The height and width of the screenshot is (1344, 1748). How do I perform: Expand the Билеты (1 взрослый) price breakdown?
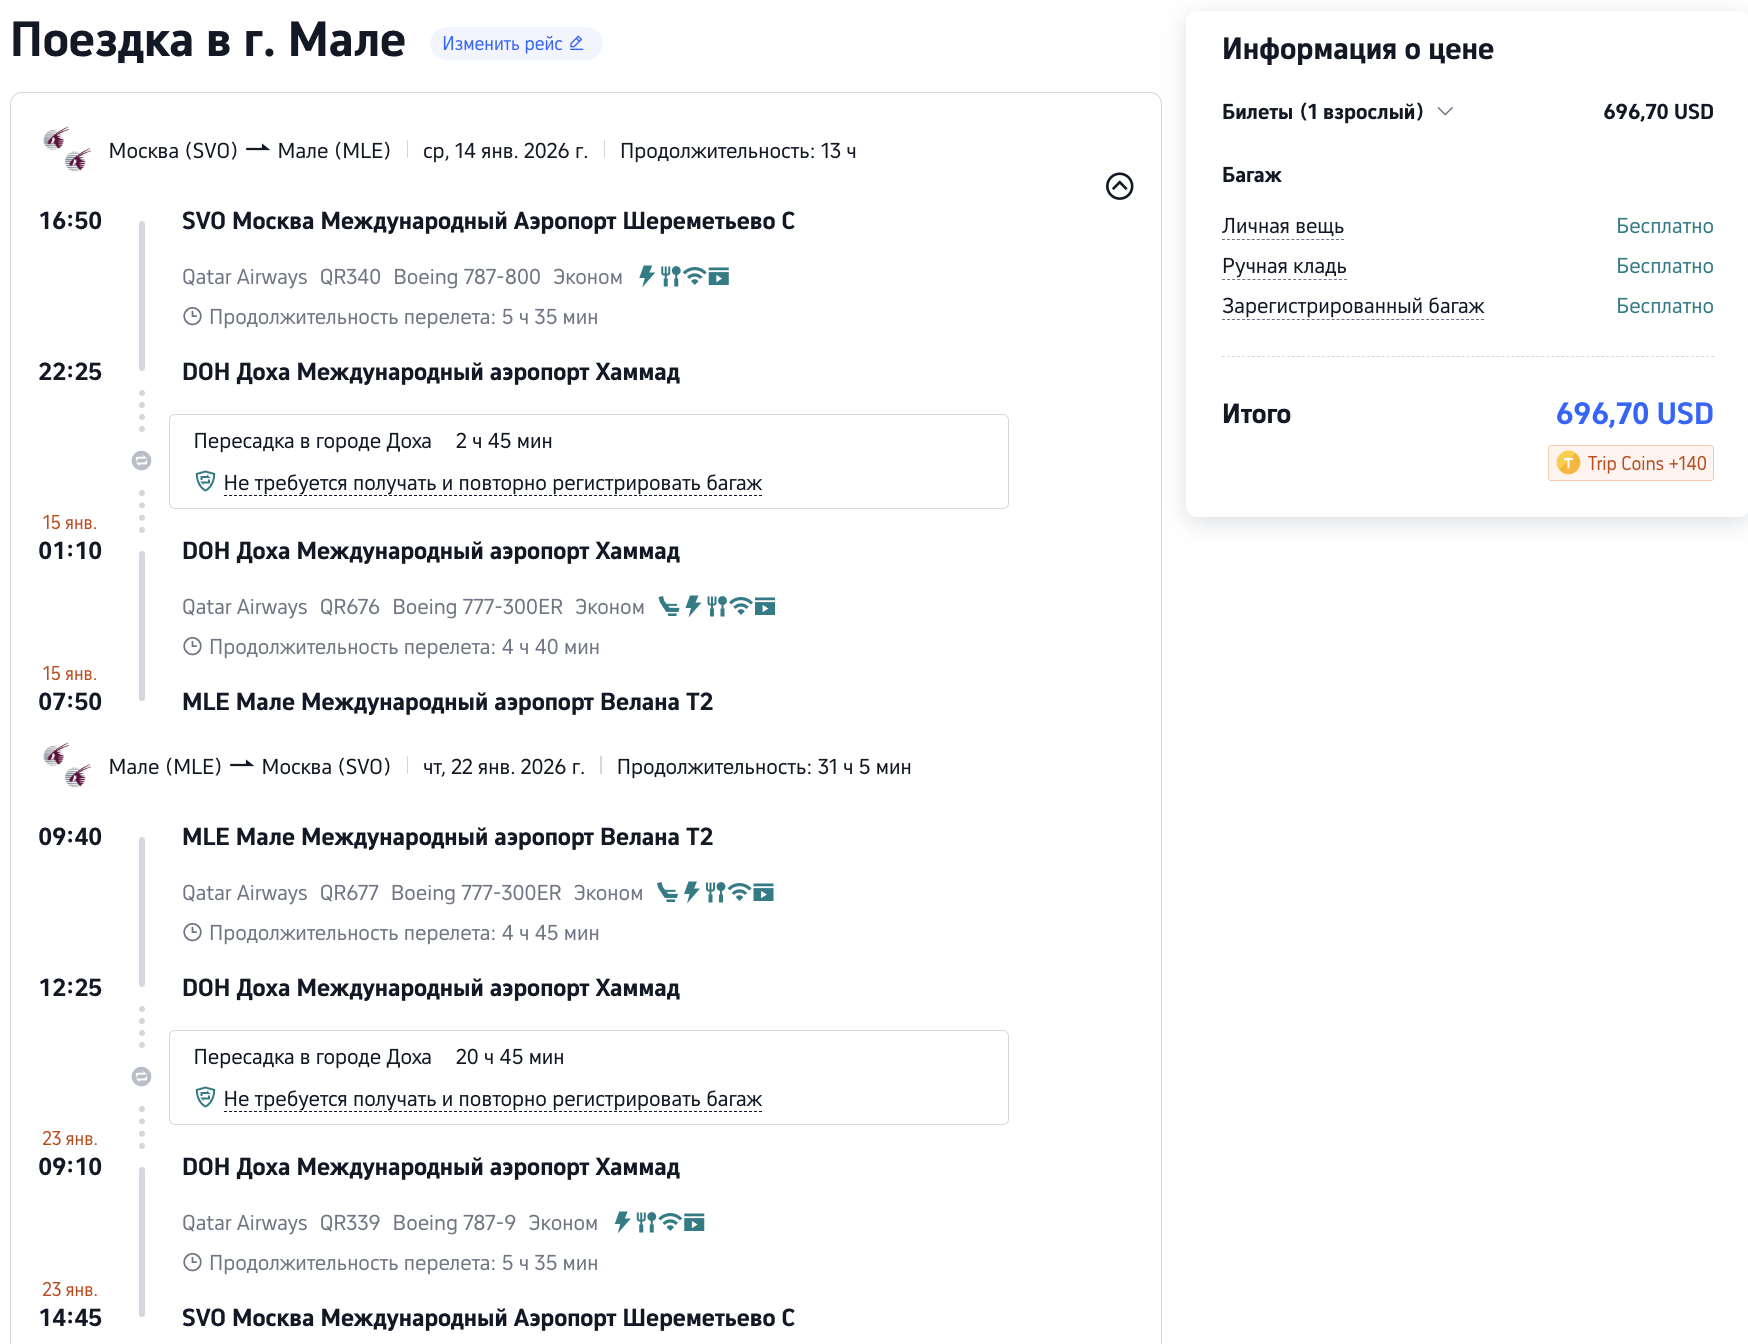pos(1445,111)
